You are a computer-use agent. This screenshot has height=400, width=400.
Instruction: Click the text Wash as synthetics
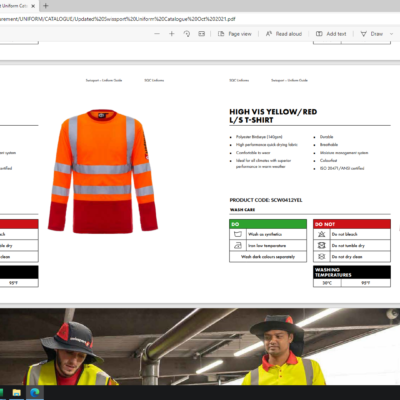(x=265, y=234)
